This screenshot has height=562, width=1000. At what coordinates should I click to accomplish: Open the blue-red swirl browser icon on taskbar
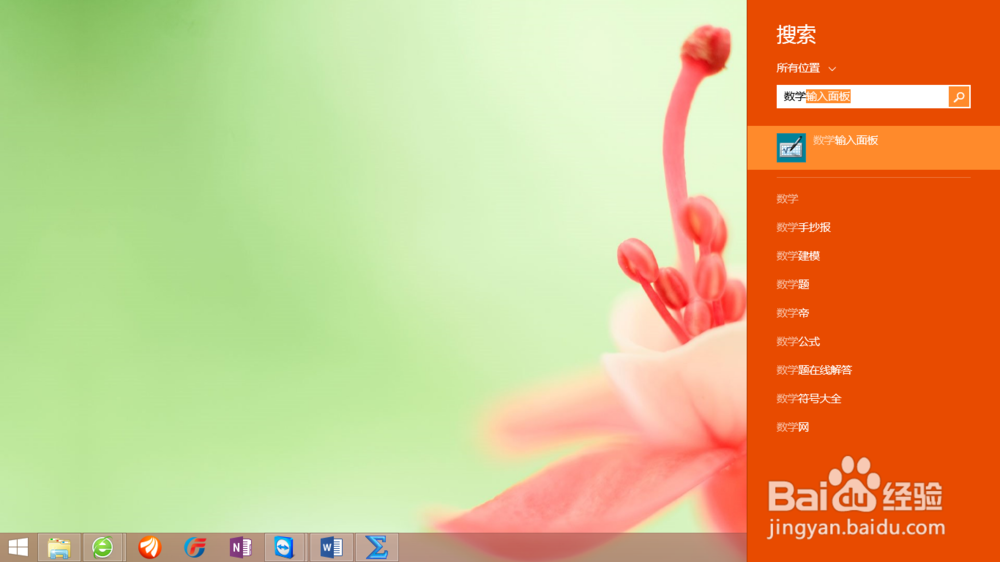pyautogui.click(x=195, y=547)
